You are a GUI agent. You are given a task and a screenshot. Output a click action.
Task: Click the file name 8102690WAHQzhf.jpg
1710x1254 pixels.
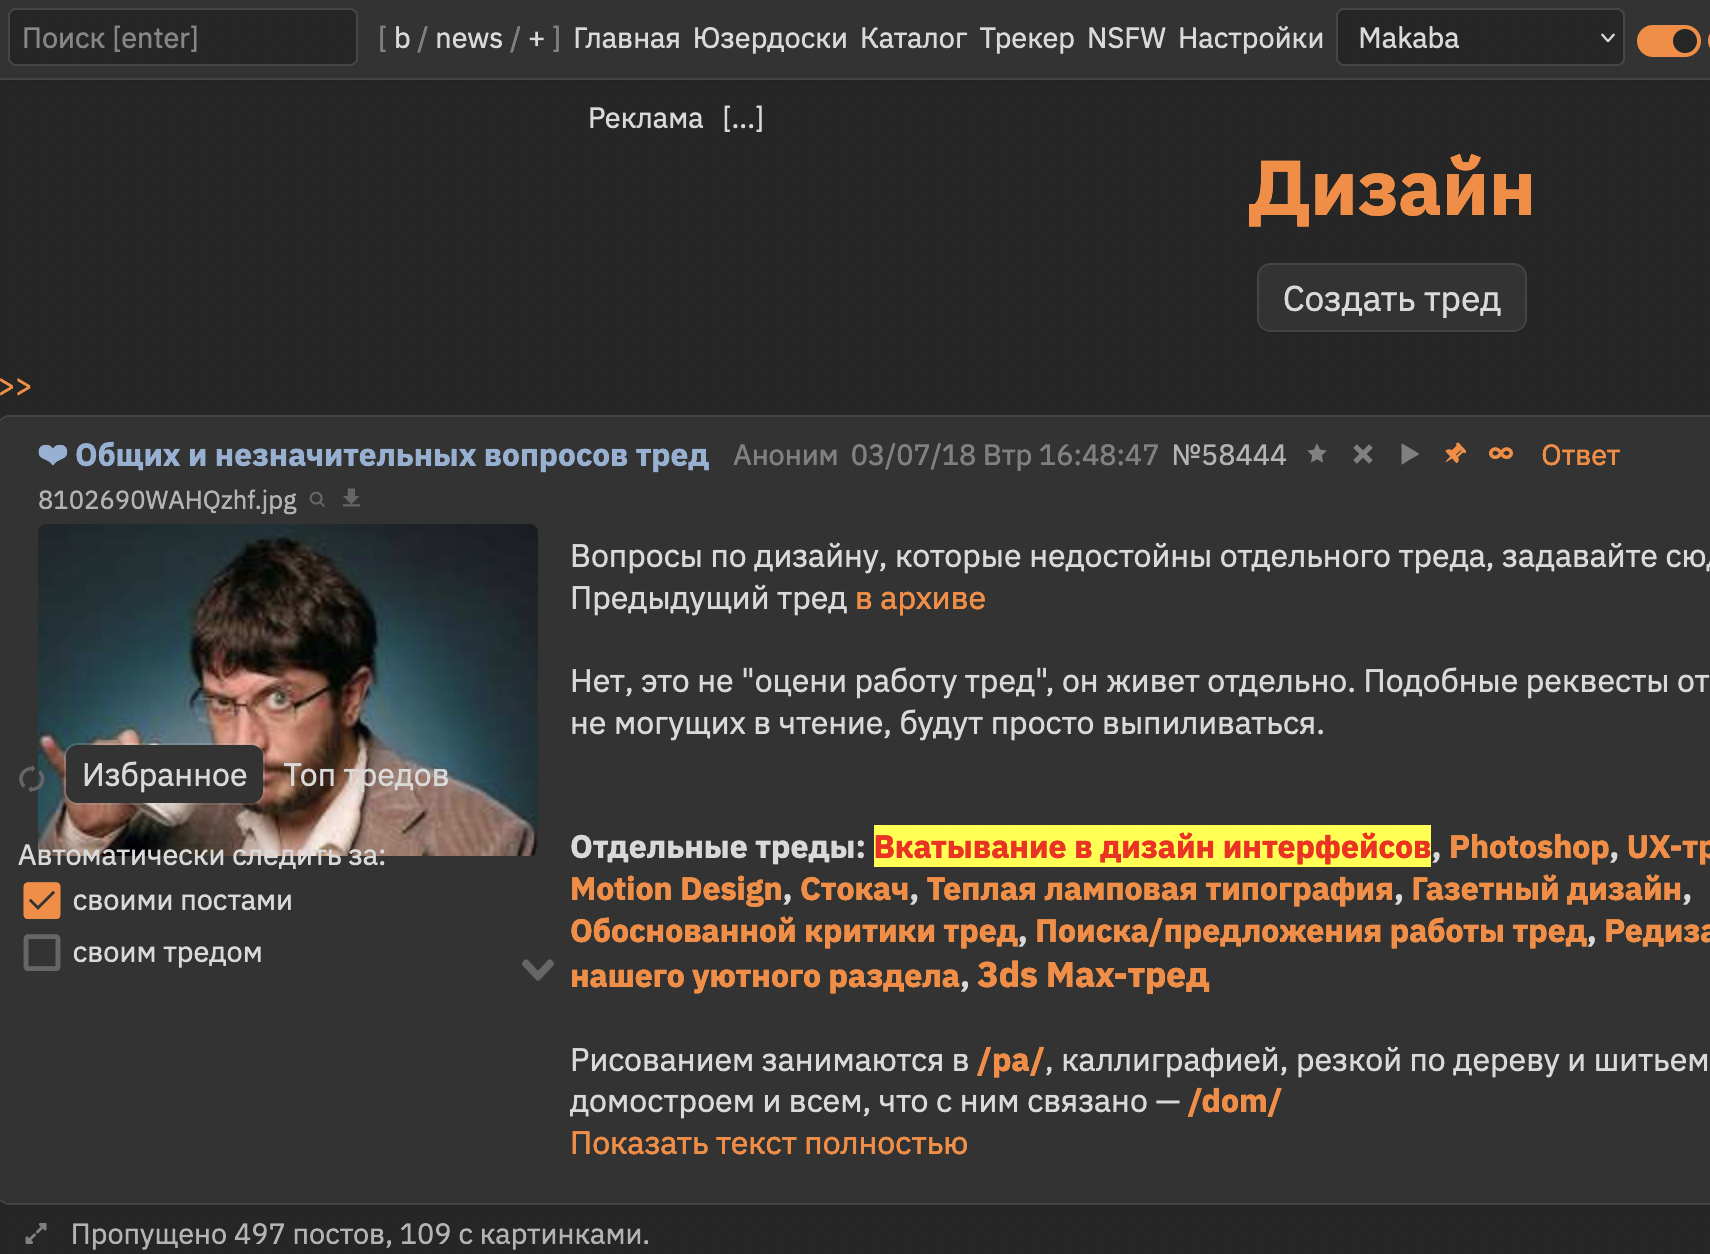167,500
